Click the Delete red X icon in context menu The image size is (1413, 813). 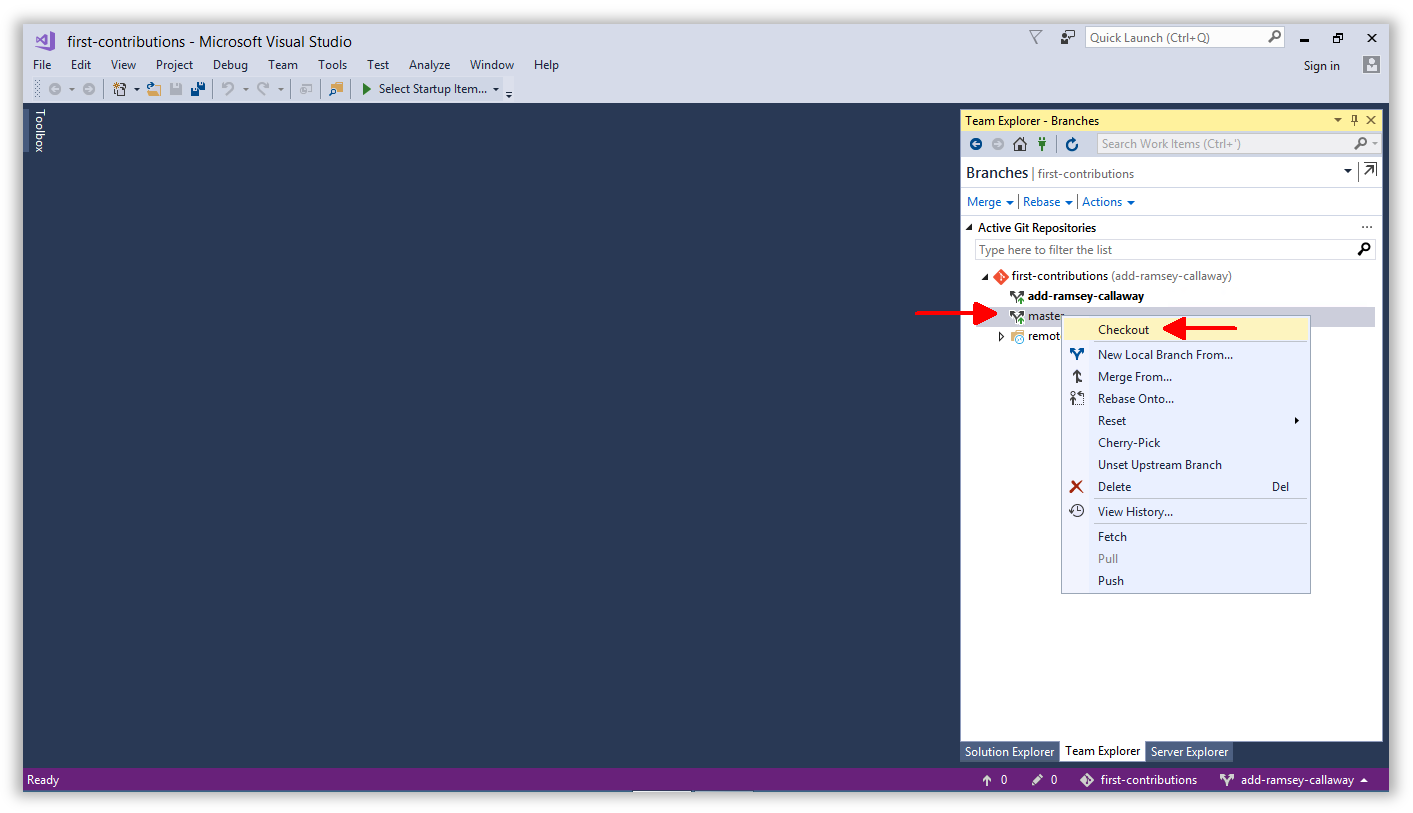click(1076, 487)
